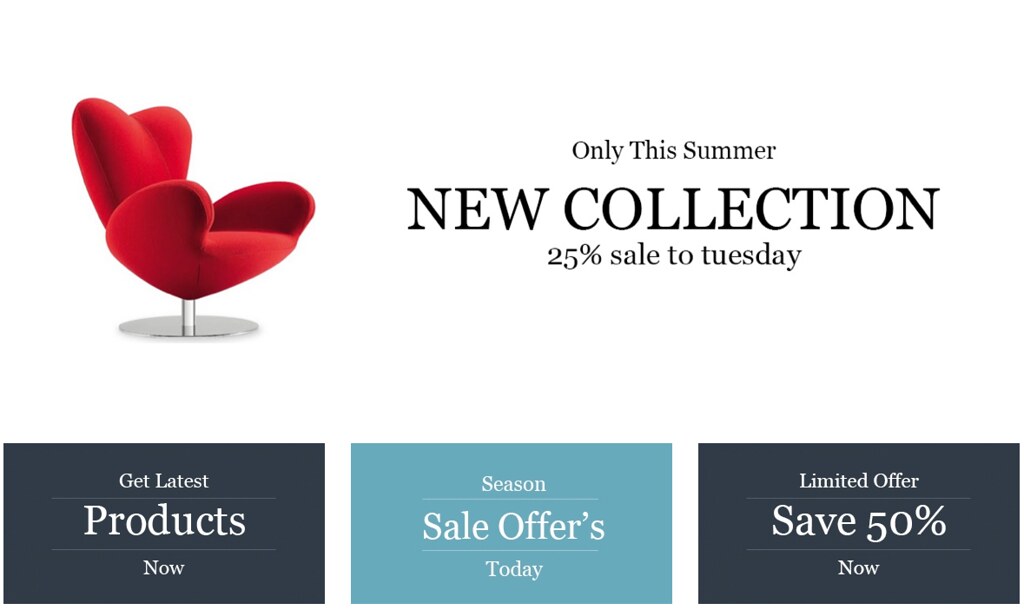Click the red heart-shaped chair image
The height and width of the screenshot is (610, 1024).
point(192,217)
